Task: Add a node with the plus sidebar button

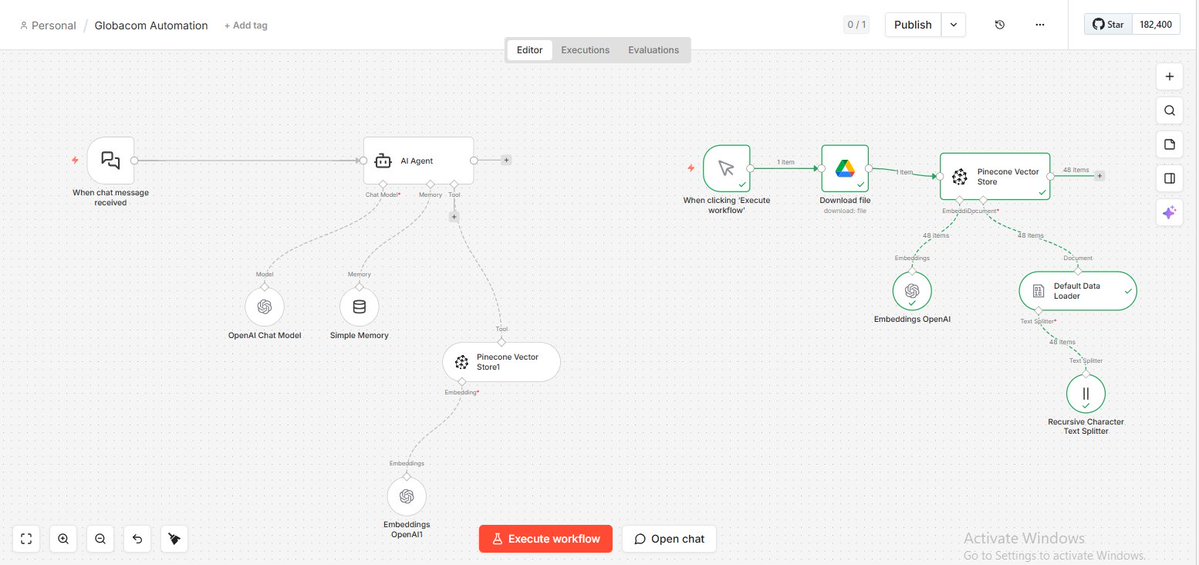Action: [1169, 76]
